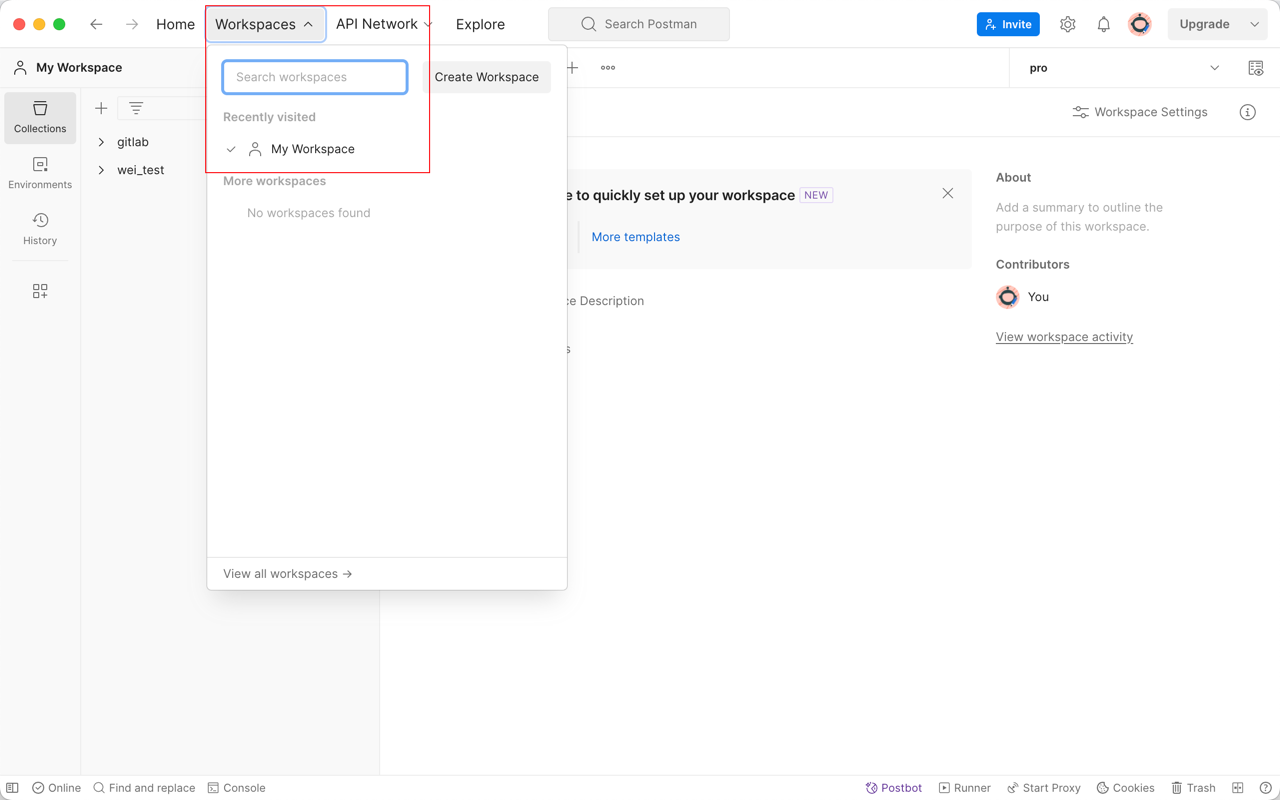Click Start Proxy in status bar
The width and height of the screenshot is (1280, 800).
[1043, 788]
